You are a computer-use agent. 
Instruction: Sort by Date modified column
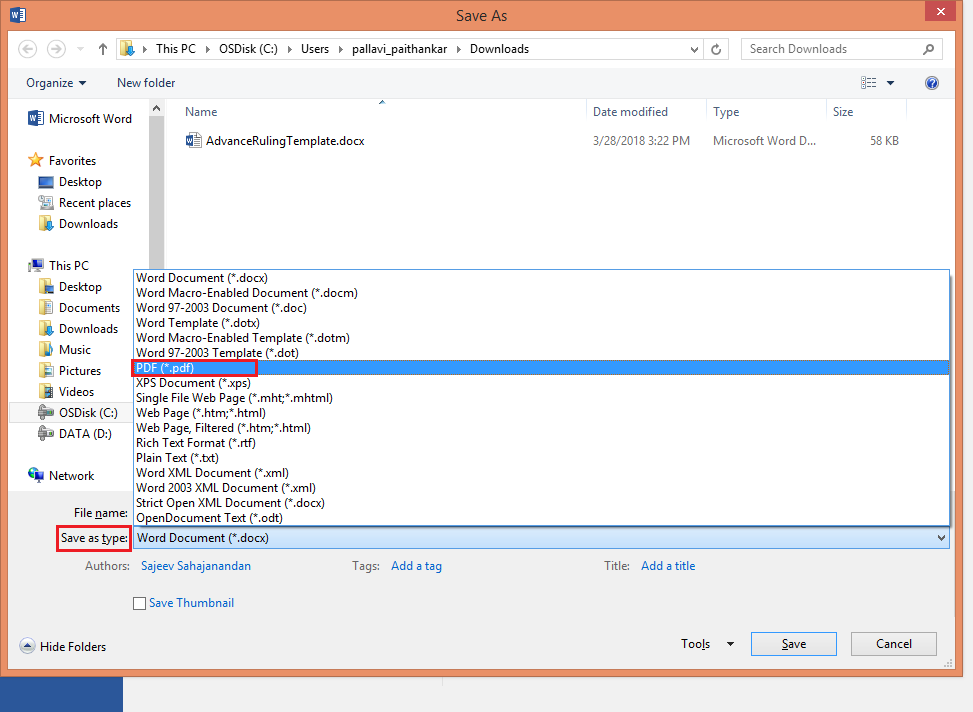click(x=646, y=112)
